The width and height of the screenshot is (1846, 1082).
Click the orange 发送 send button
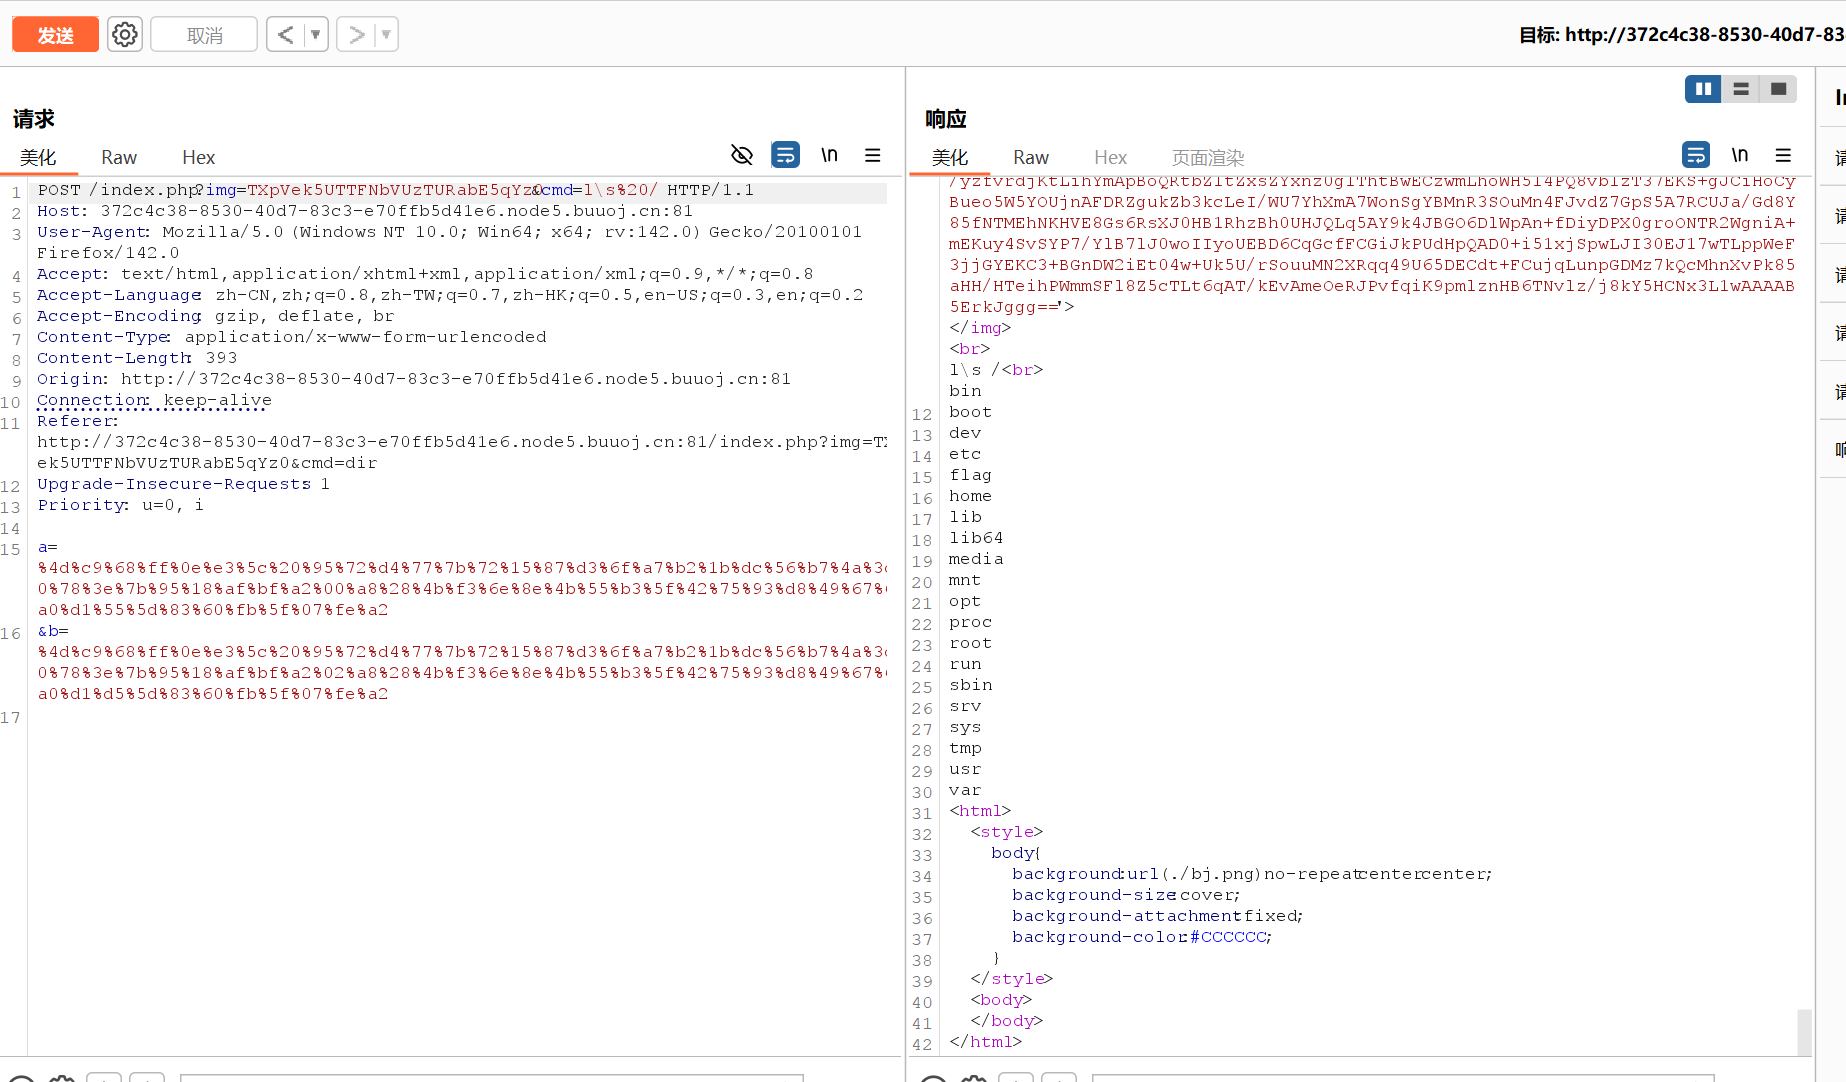pos(55,35)
